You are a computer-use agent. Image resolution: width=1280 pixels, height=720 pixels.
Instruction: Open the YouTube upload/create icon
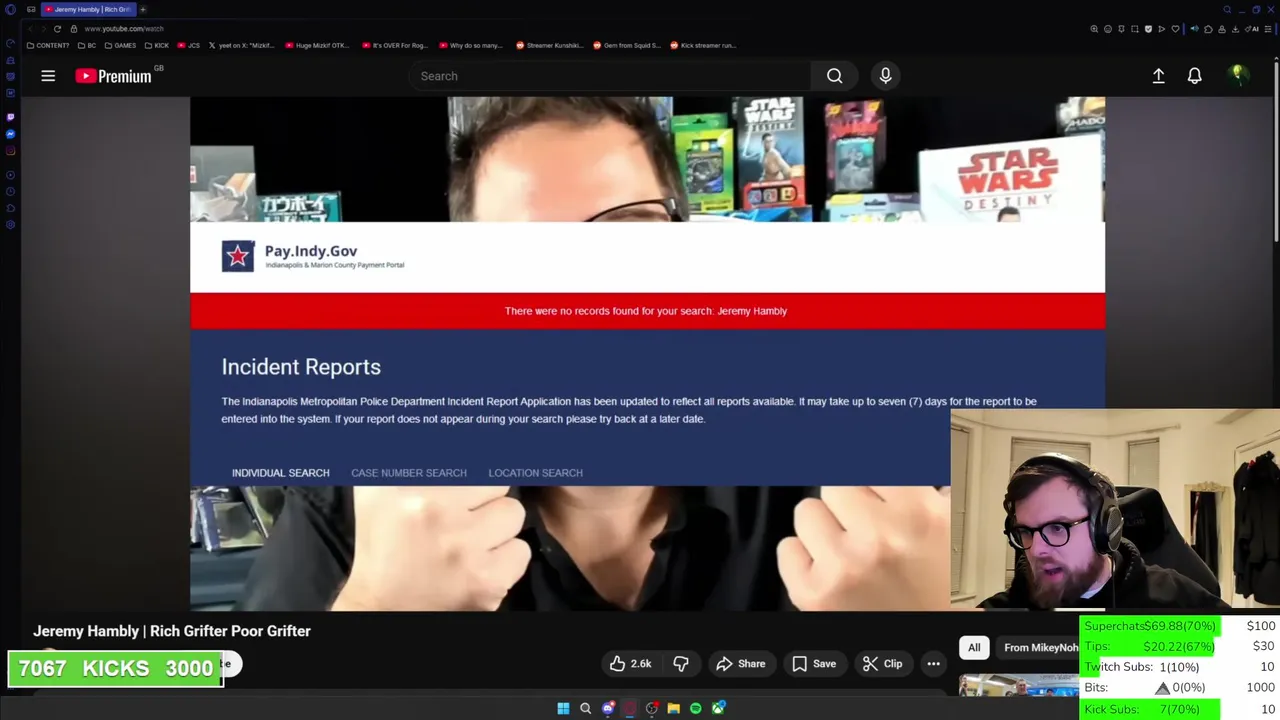coord(1158,76)
